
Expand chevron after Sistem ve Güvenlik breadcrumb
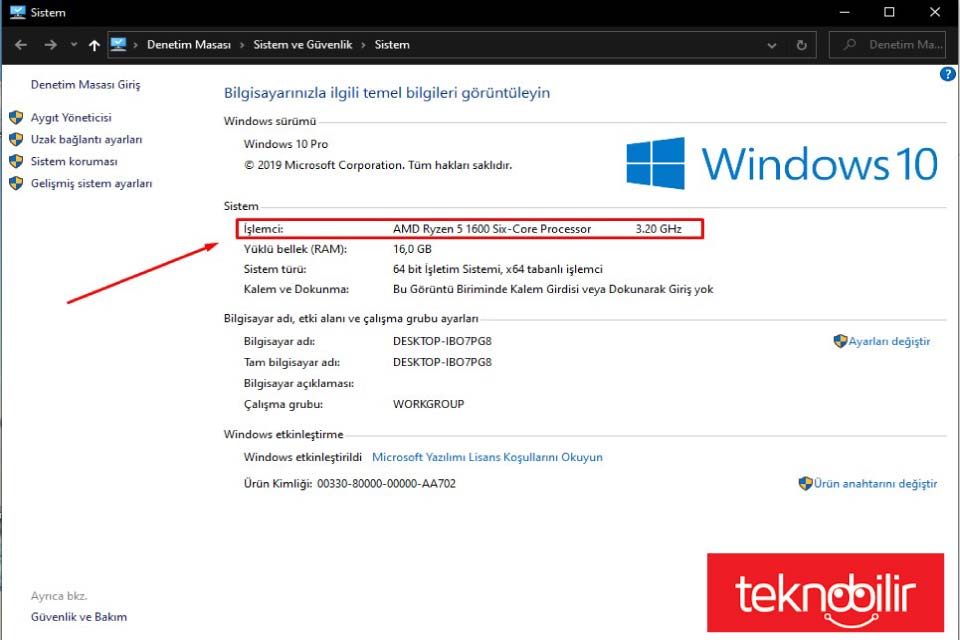coord(363,45)
